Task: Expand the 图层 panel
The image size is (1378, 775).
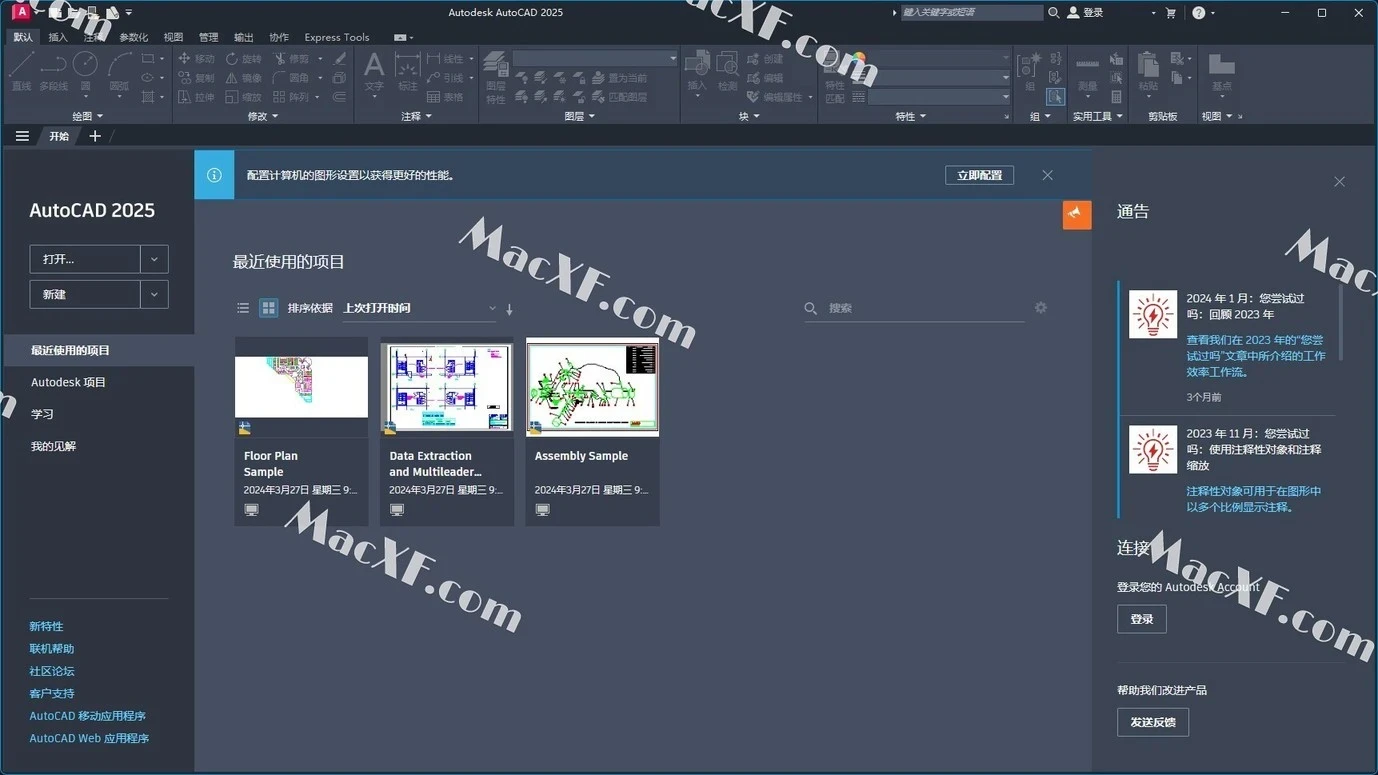Action: [x=579, y=116]
